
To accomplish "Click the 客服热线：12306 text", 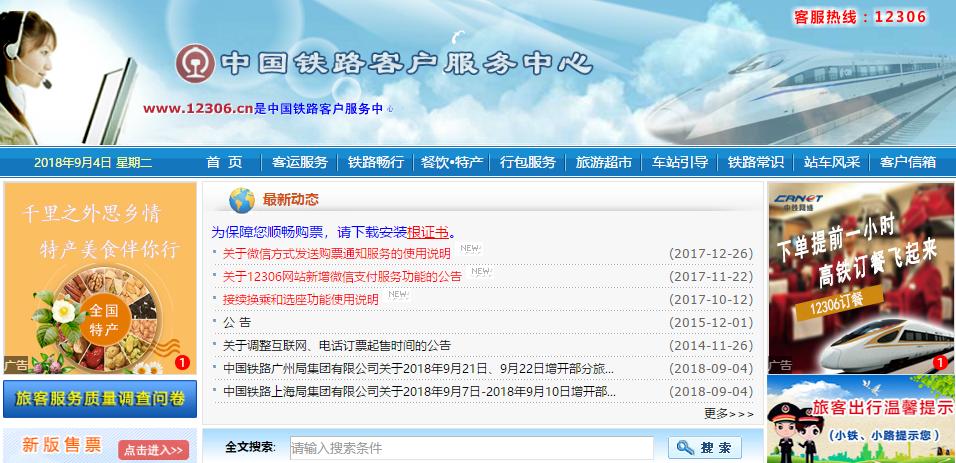I will click(860, 16).
